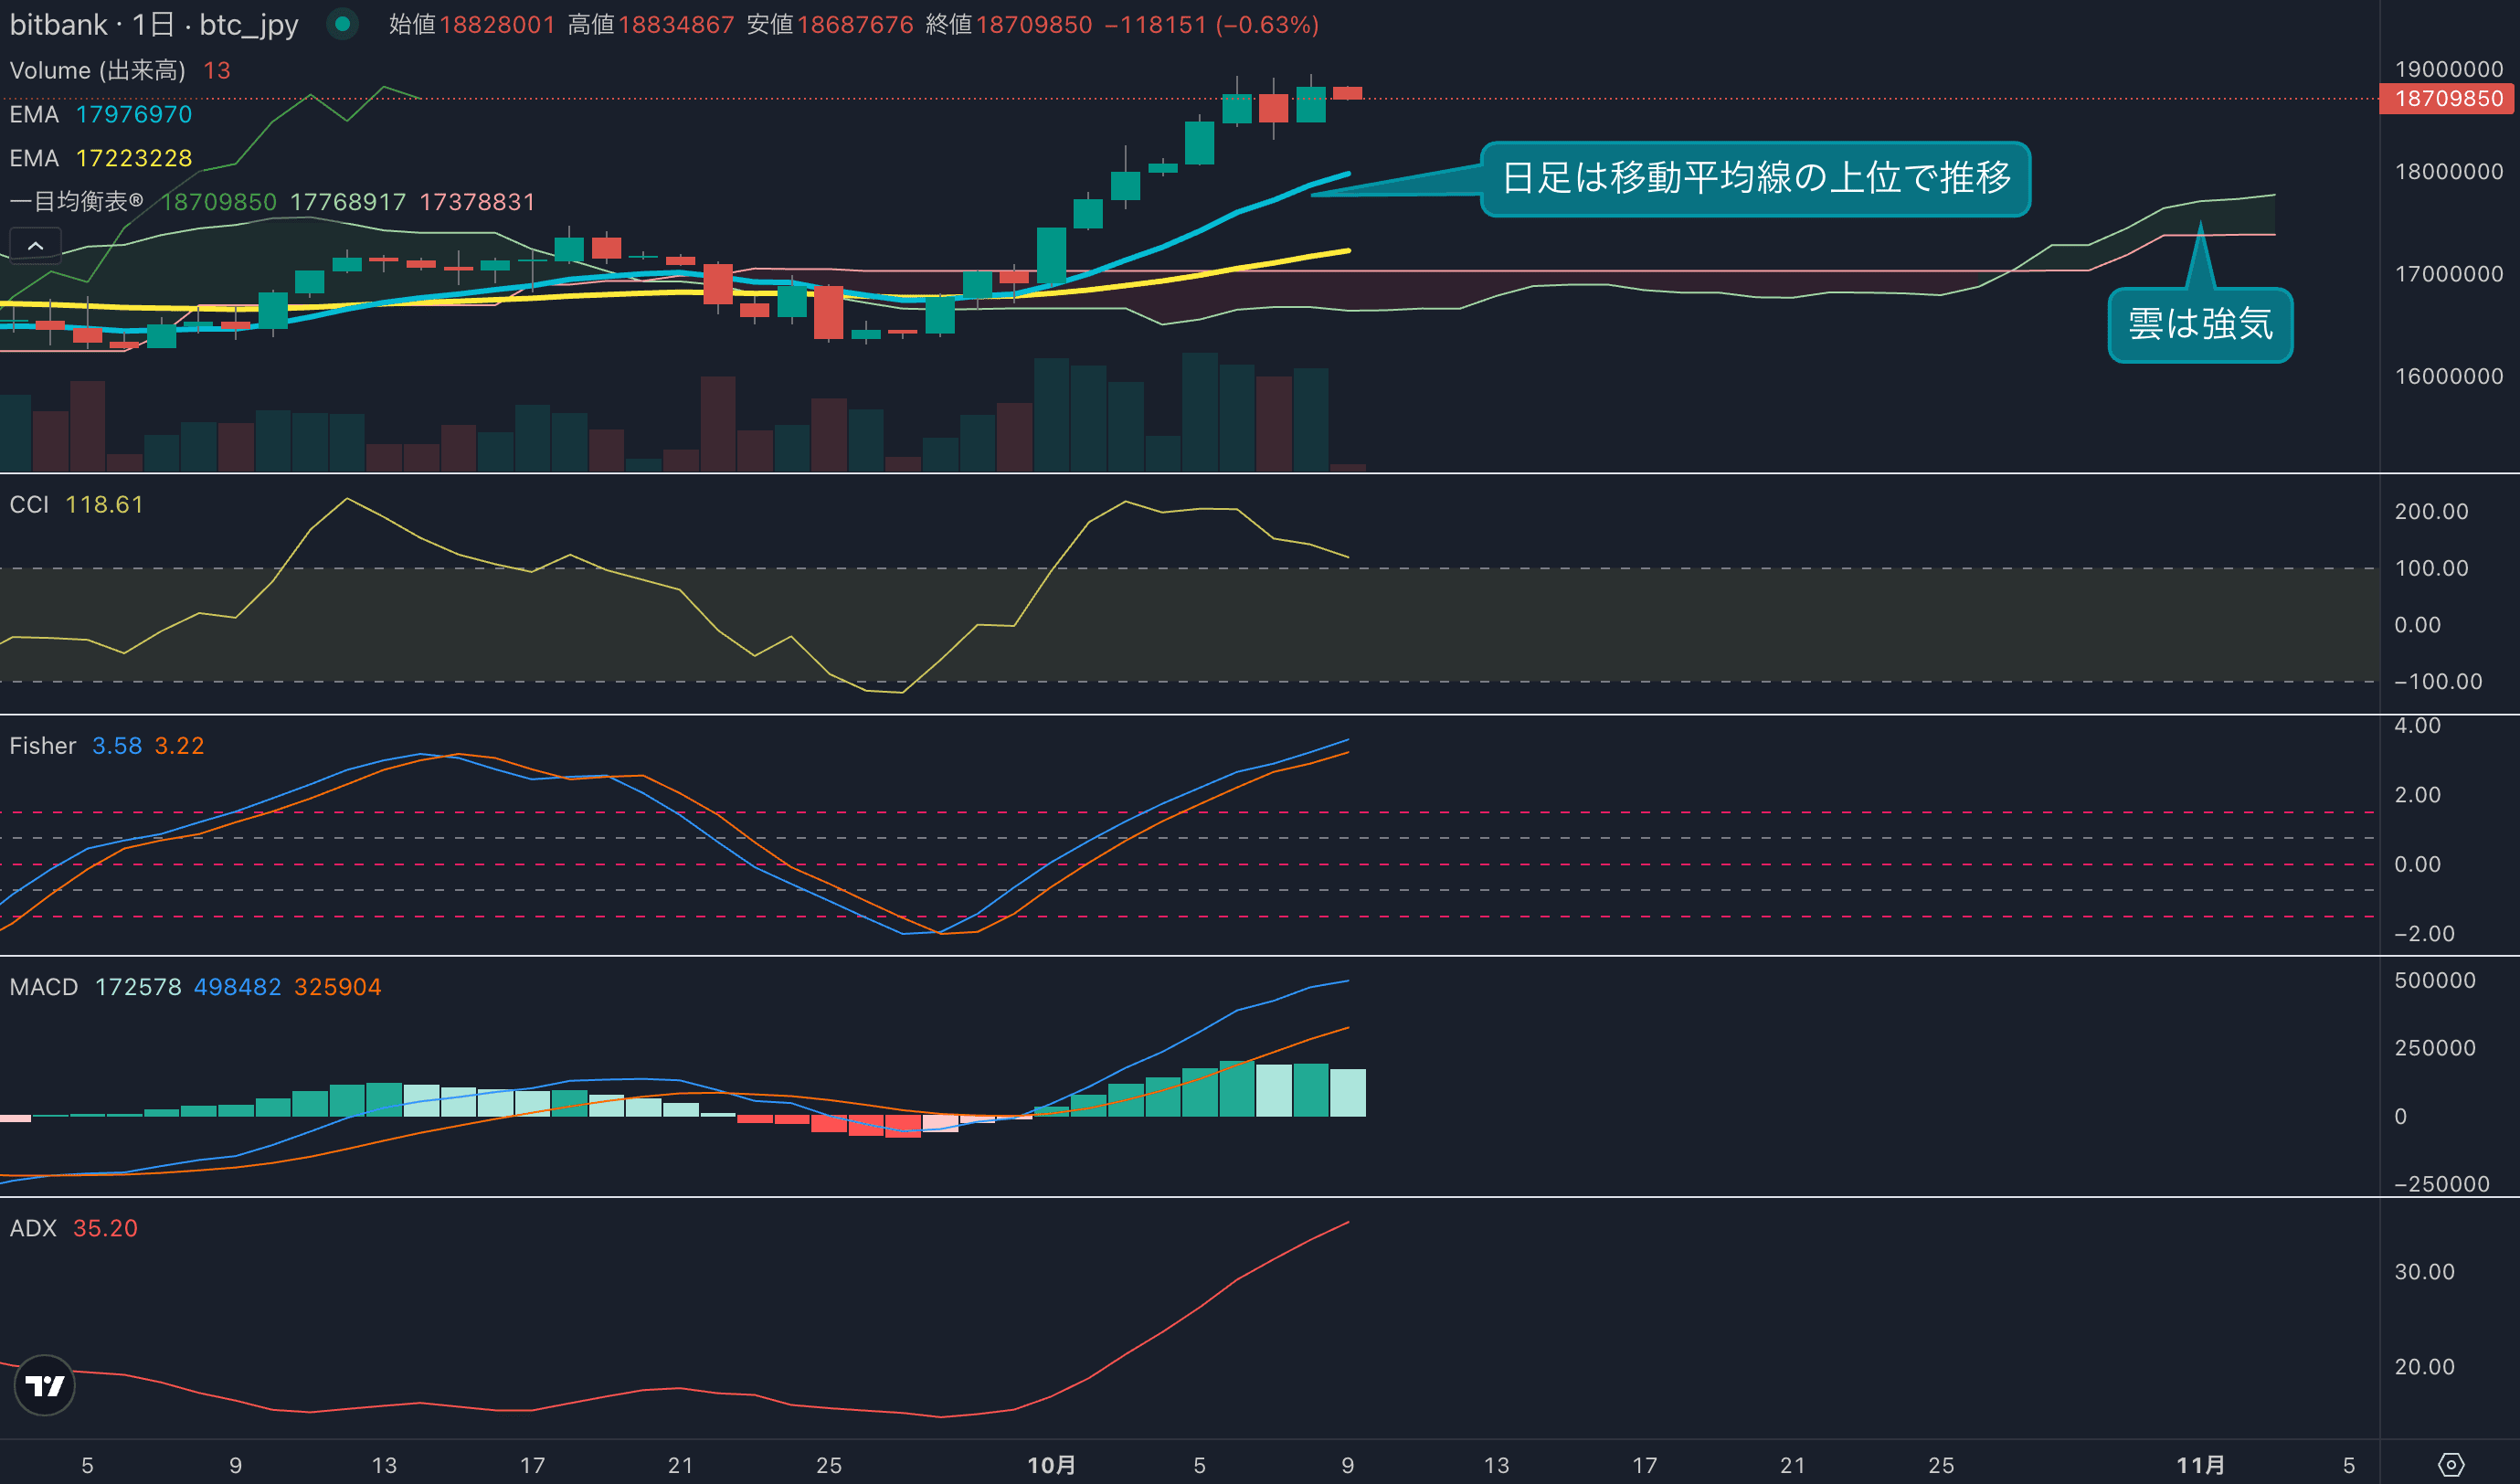The image size is (2520, 1484).
Task: Click the Fisher indicator label
Action: (x=42, y=746)
